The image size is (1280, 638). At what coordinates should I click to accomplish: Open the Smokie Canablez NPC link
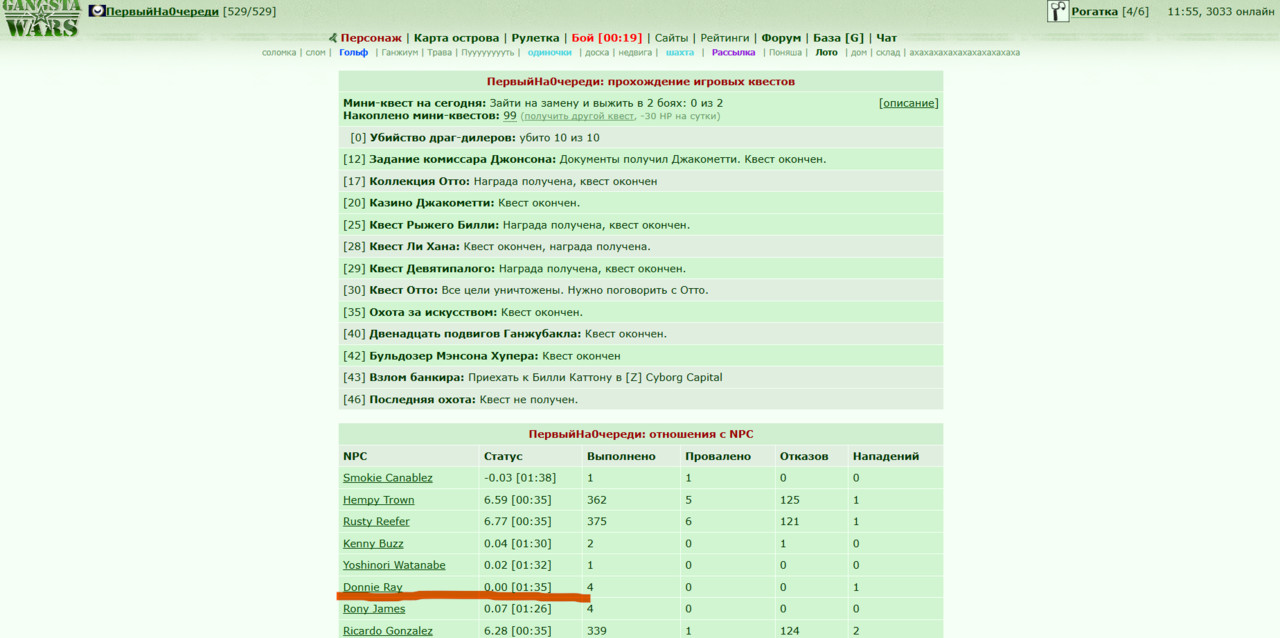pyautogui.click(x=388, y=478)
